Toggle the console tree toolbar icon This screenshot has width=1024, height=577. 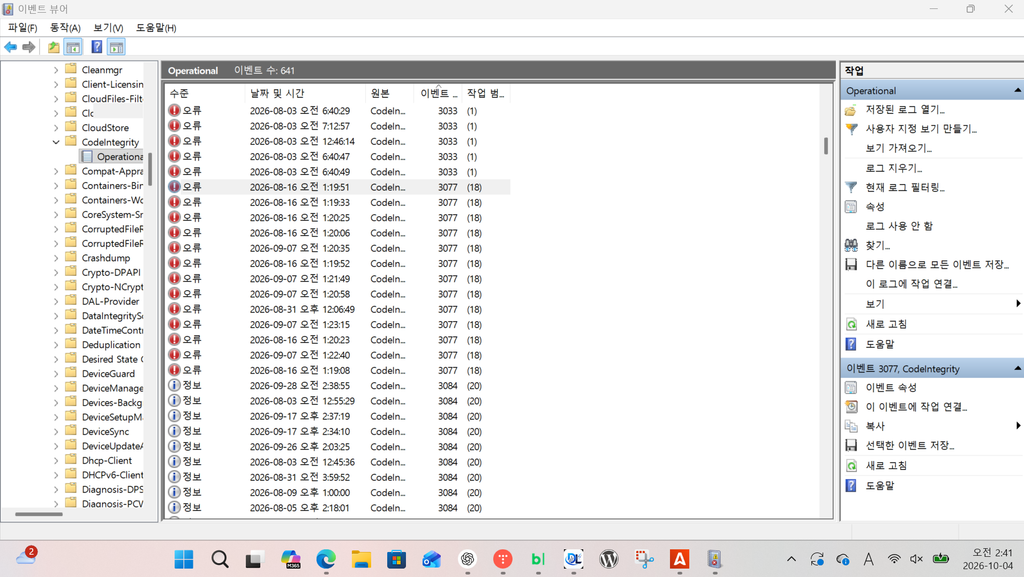[73, 47]
